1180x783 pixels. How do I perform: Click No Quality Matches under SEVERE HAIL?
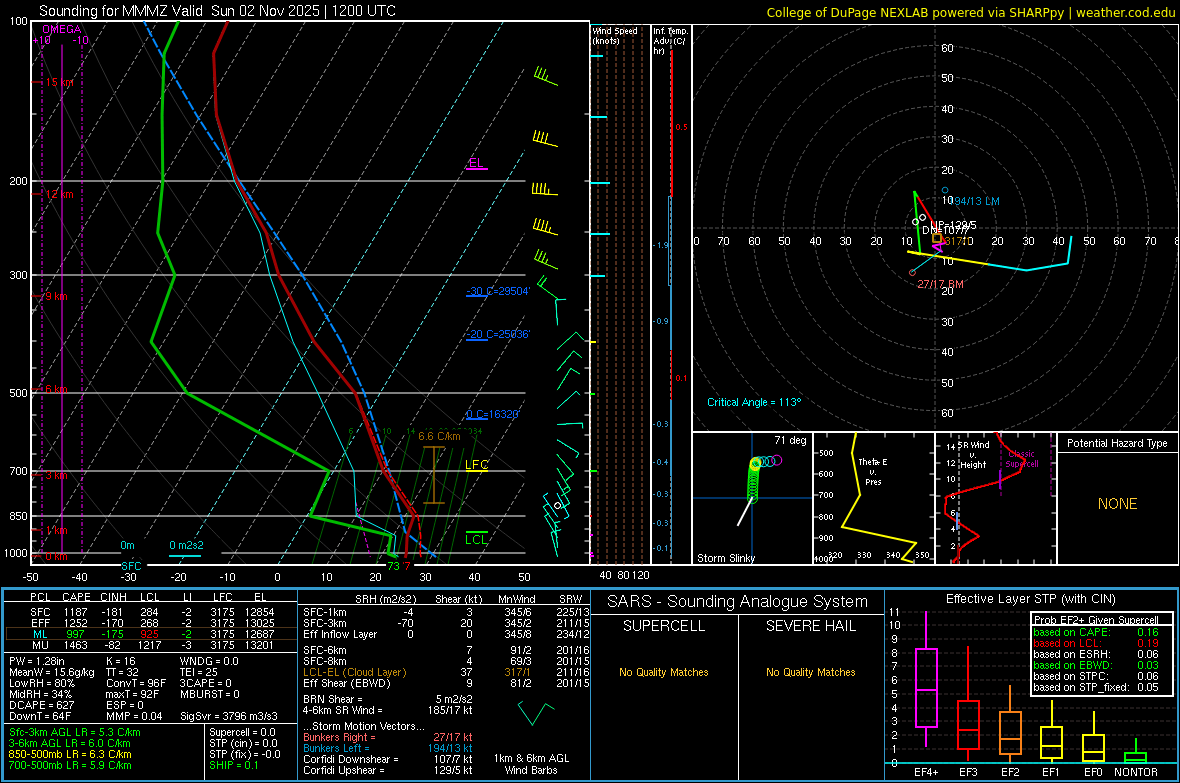810,672
